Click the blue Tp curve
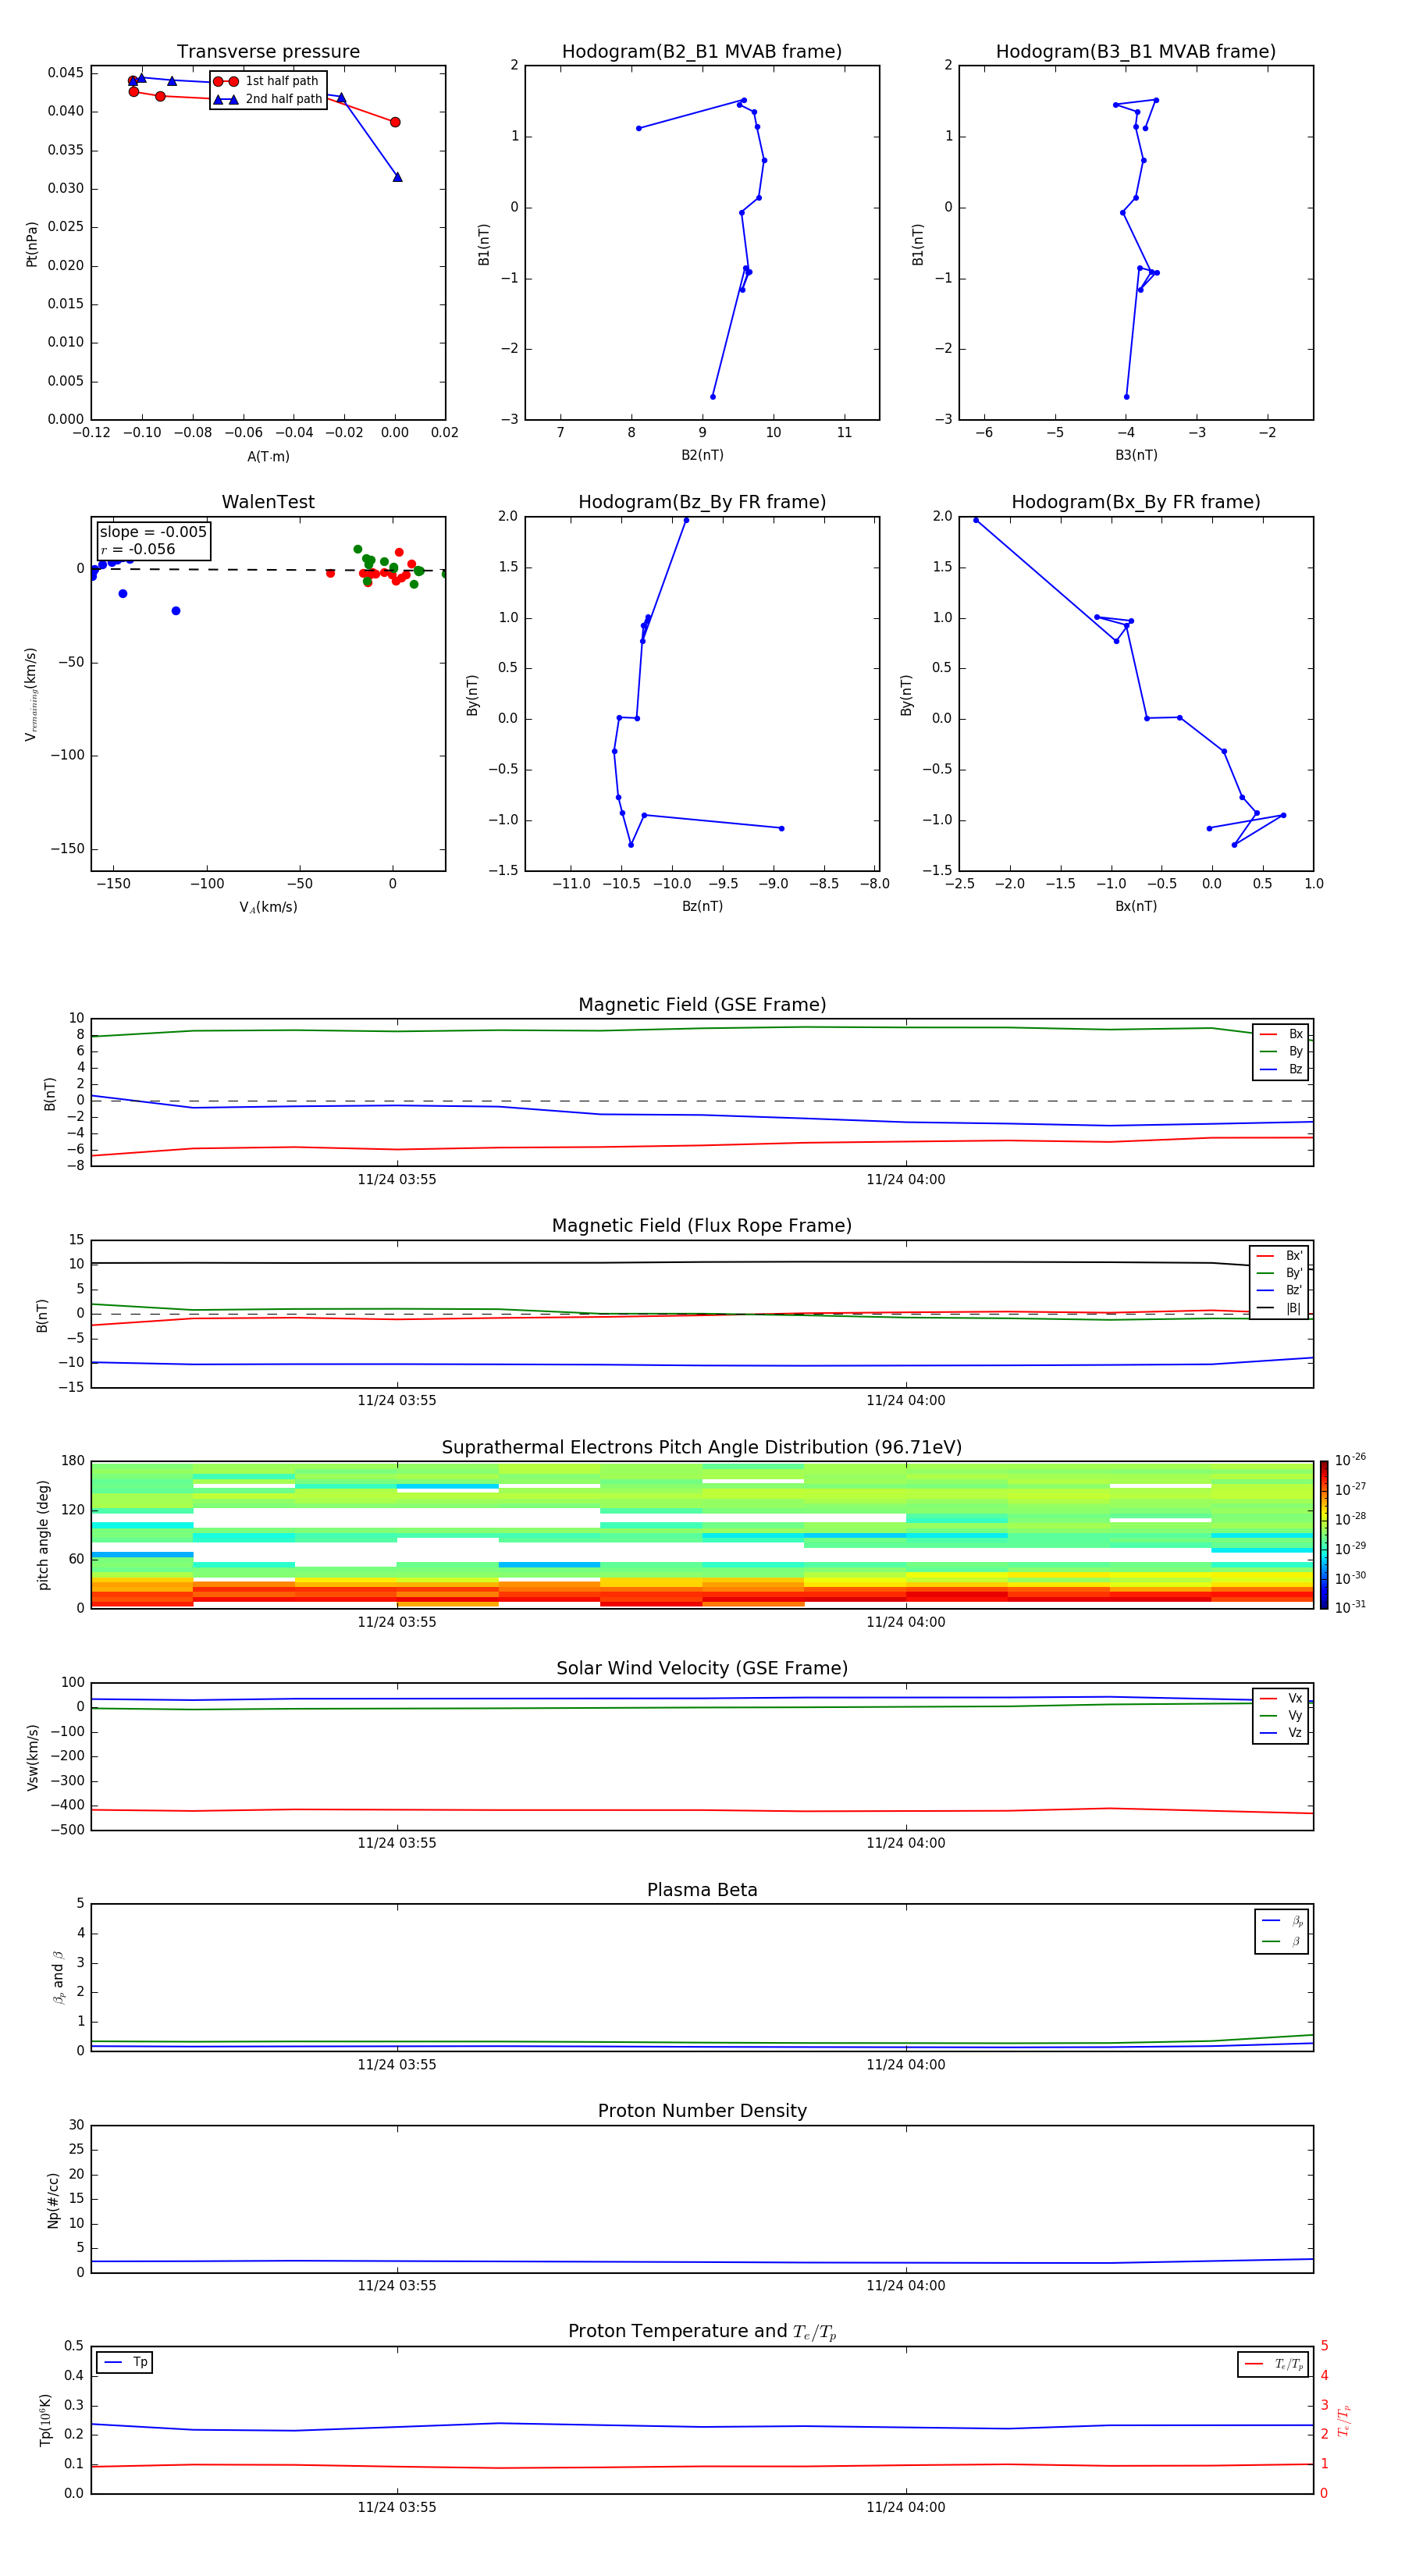Screen dimensions: 1405x2576 point(702,2426)
